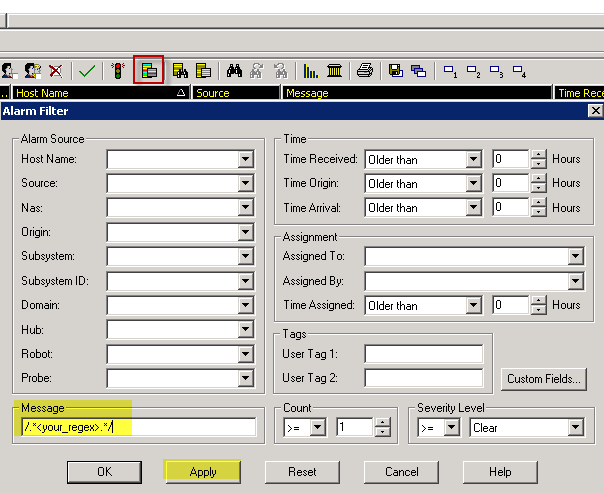This screenshot has width=604, height=493.
Task: Sort by the Host Name column header
Action: 95,93
